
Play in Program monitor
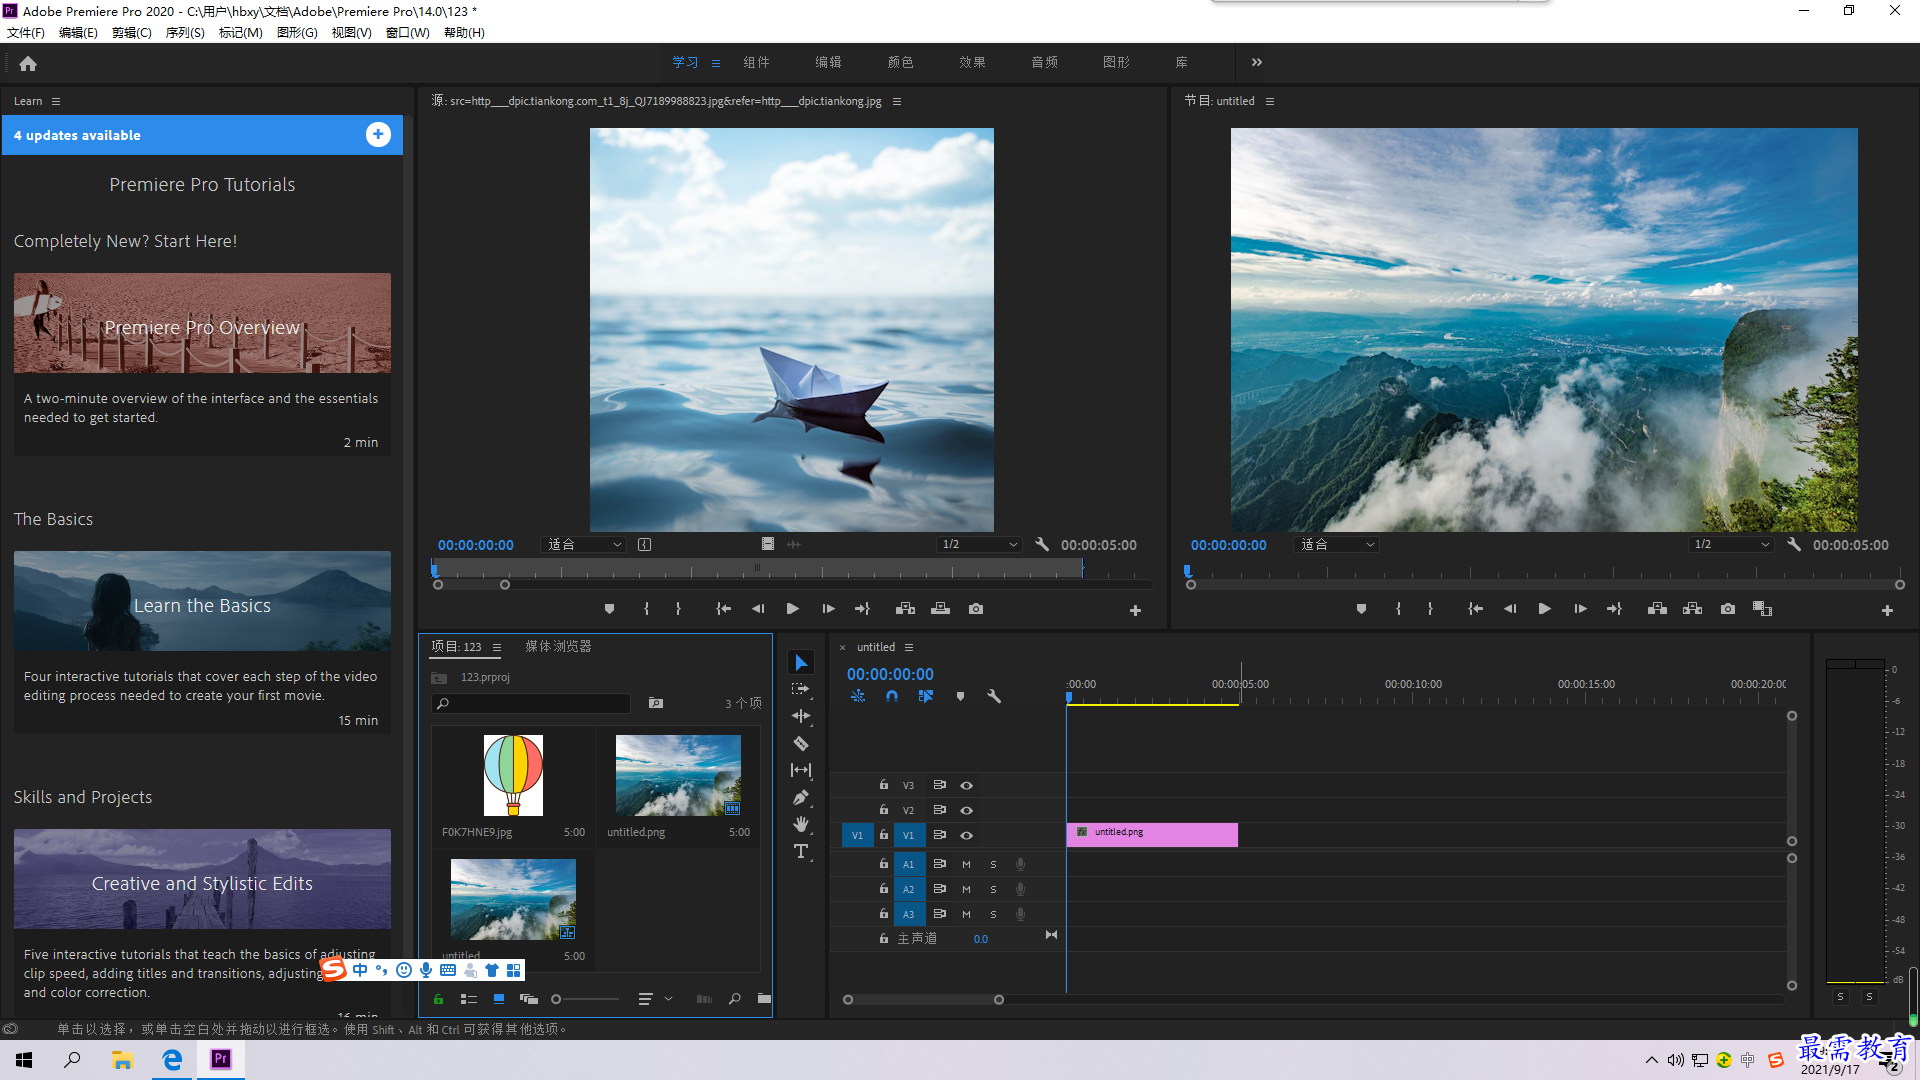pyautogui.click(x=1544, y=609)
